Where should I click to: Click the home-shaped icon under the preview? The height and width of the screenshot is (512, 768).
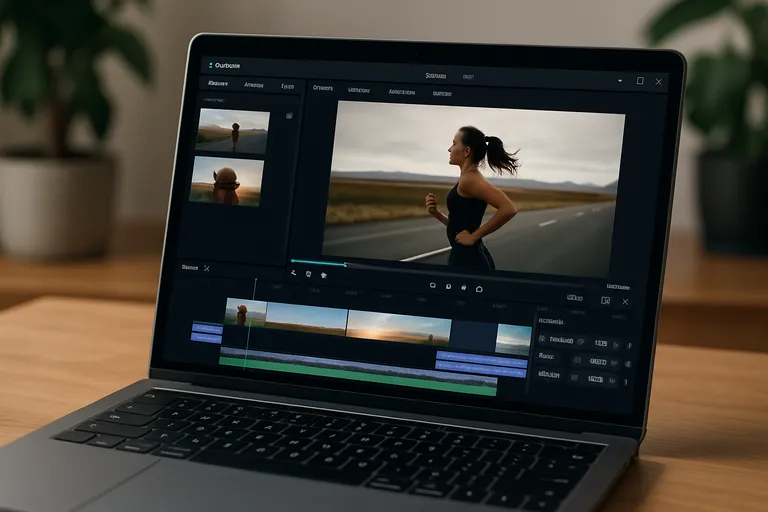pos(479,289)
